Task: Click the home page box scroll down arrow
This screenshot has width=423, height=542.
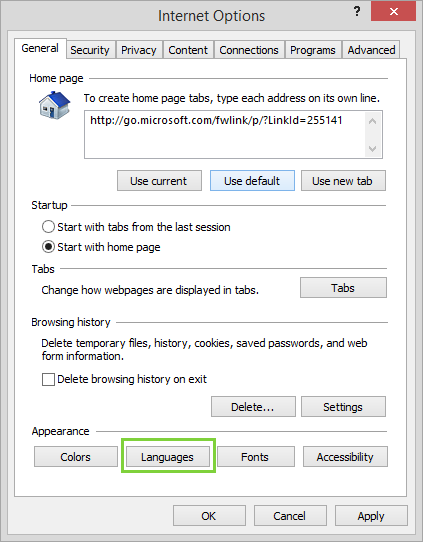Action: (x=373, y=149)
